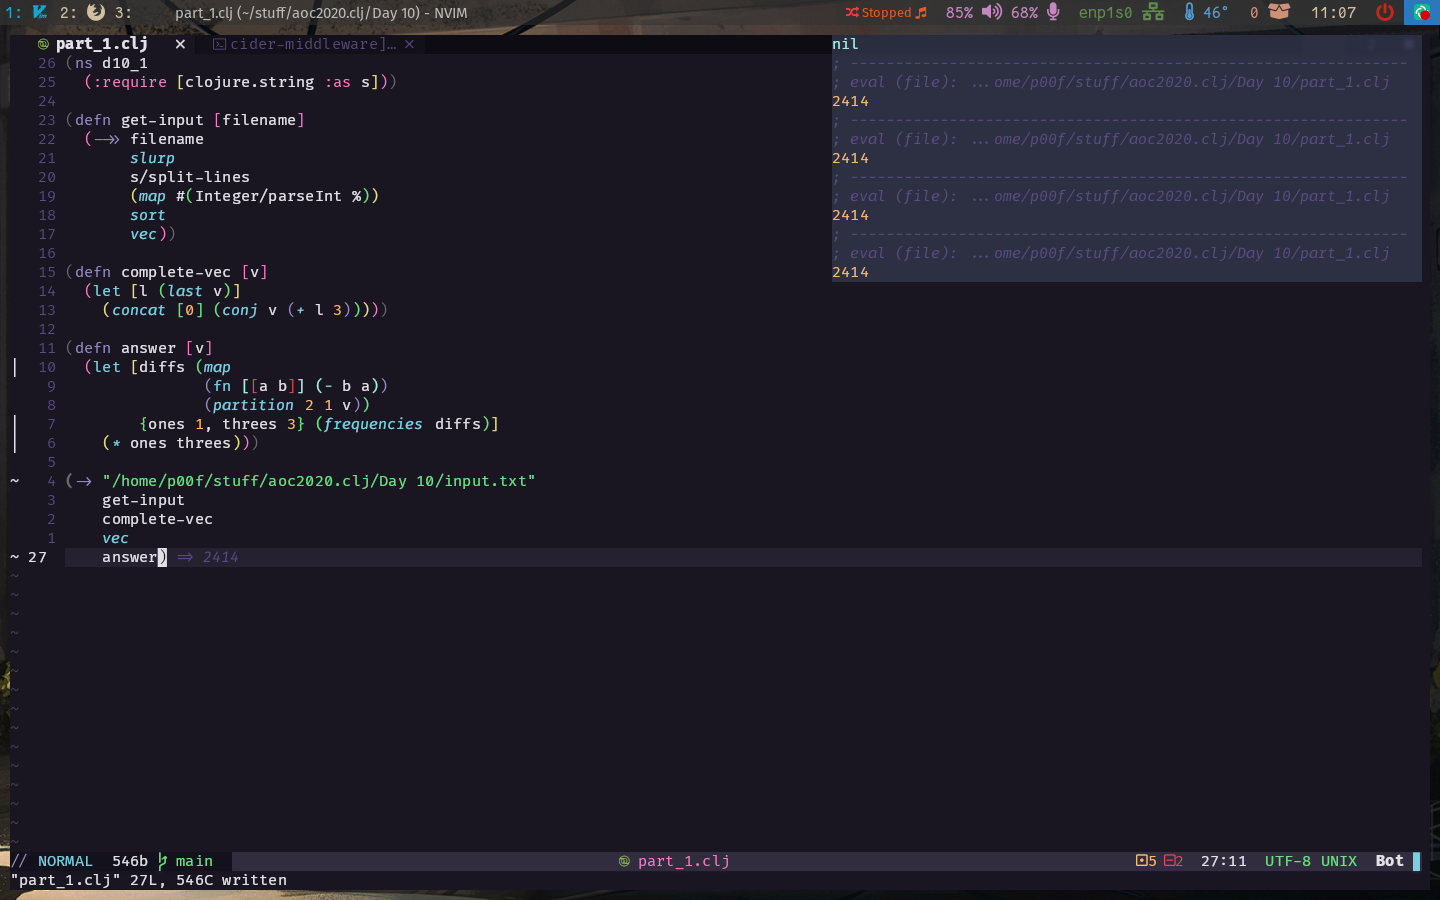The width and height of the screenshot is (1440, 900).
Task: Open the package updates box icon
Action: point(1279,12)
